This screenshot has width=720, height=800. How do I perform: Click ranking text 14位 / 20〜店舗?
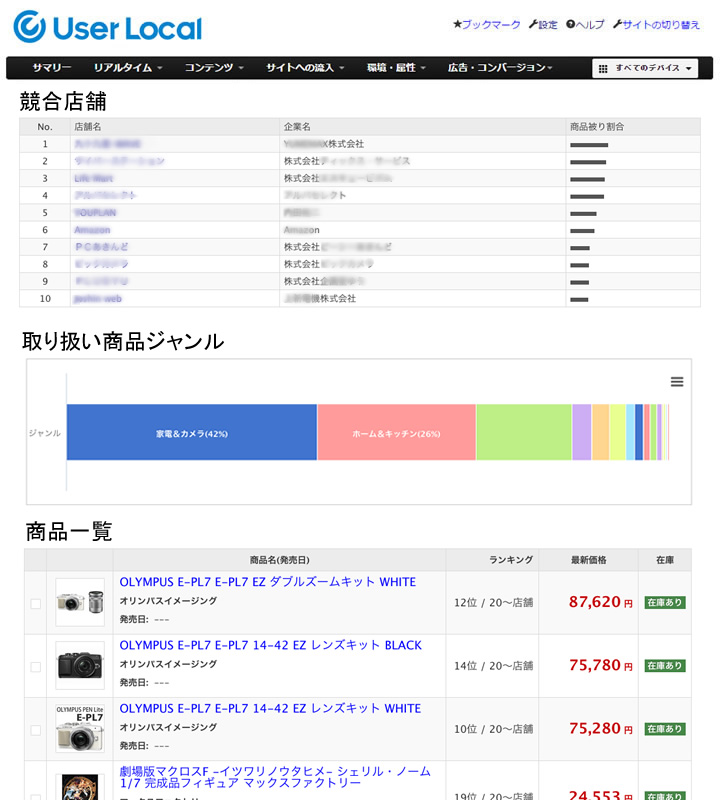(493, 666)
